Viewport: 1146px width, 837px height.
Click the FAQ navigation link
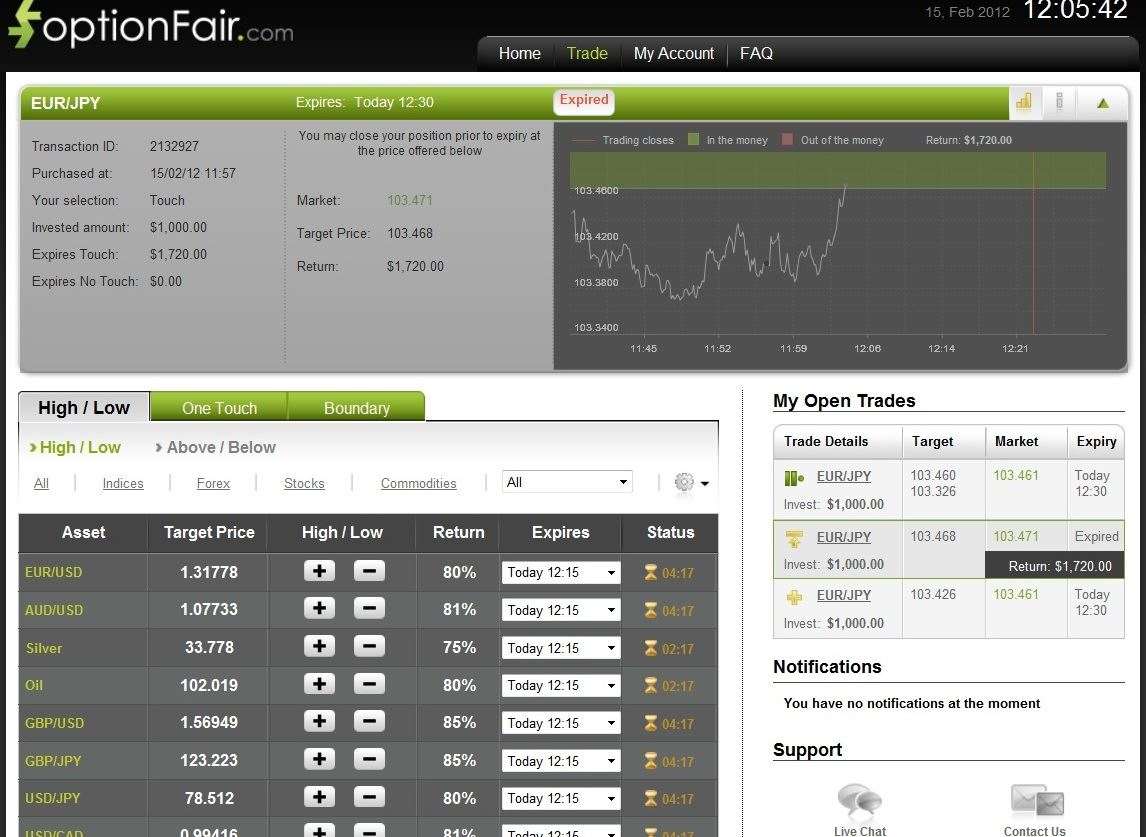(x=756, y=54)
